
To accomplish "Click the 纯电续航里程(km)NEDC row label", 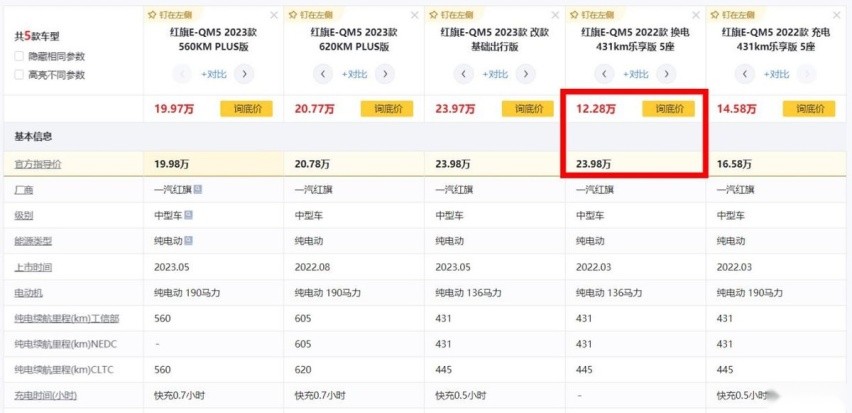I will tap(66, 344).
